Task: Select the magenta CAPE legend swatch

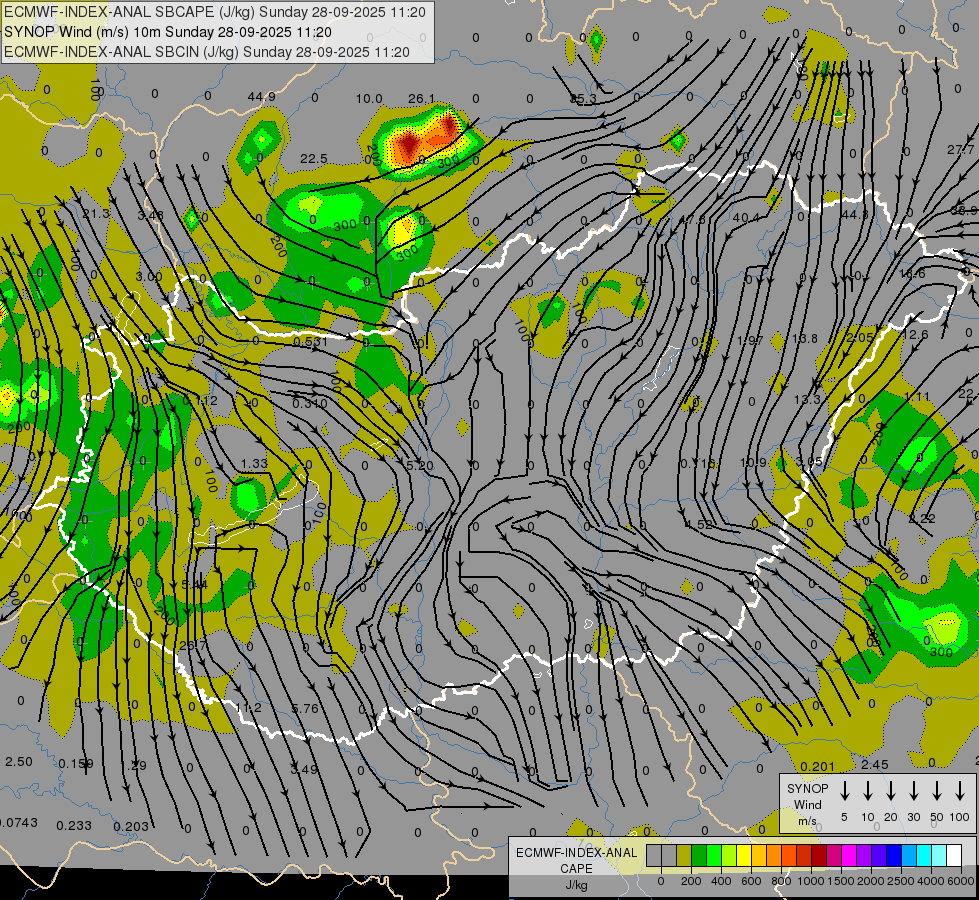Action: pos(849,856)
